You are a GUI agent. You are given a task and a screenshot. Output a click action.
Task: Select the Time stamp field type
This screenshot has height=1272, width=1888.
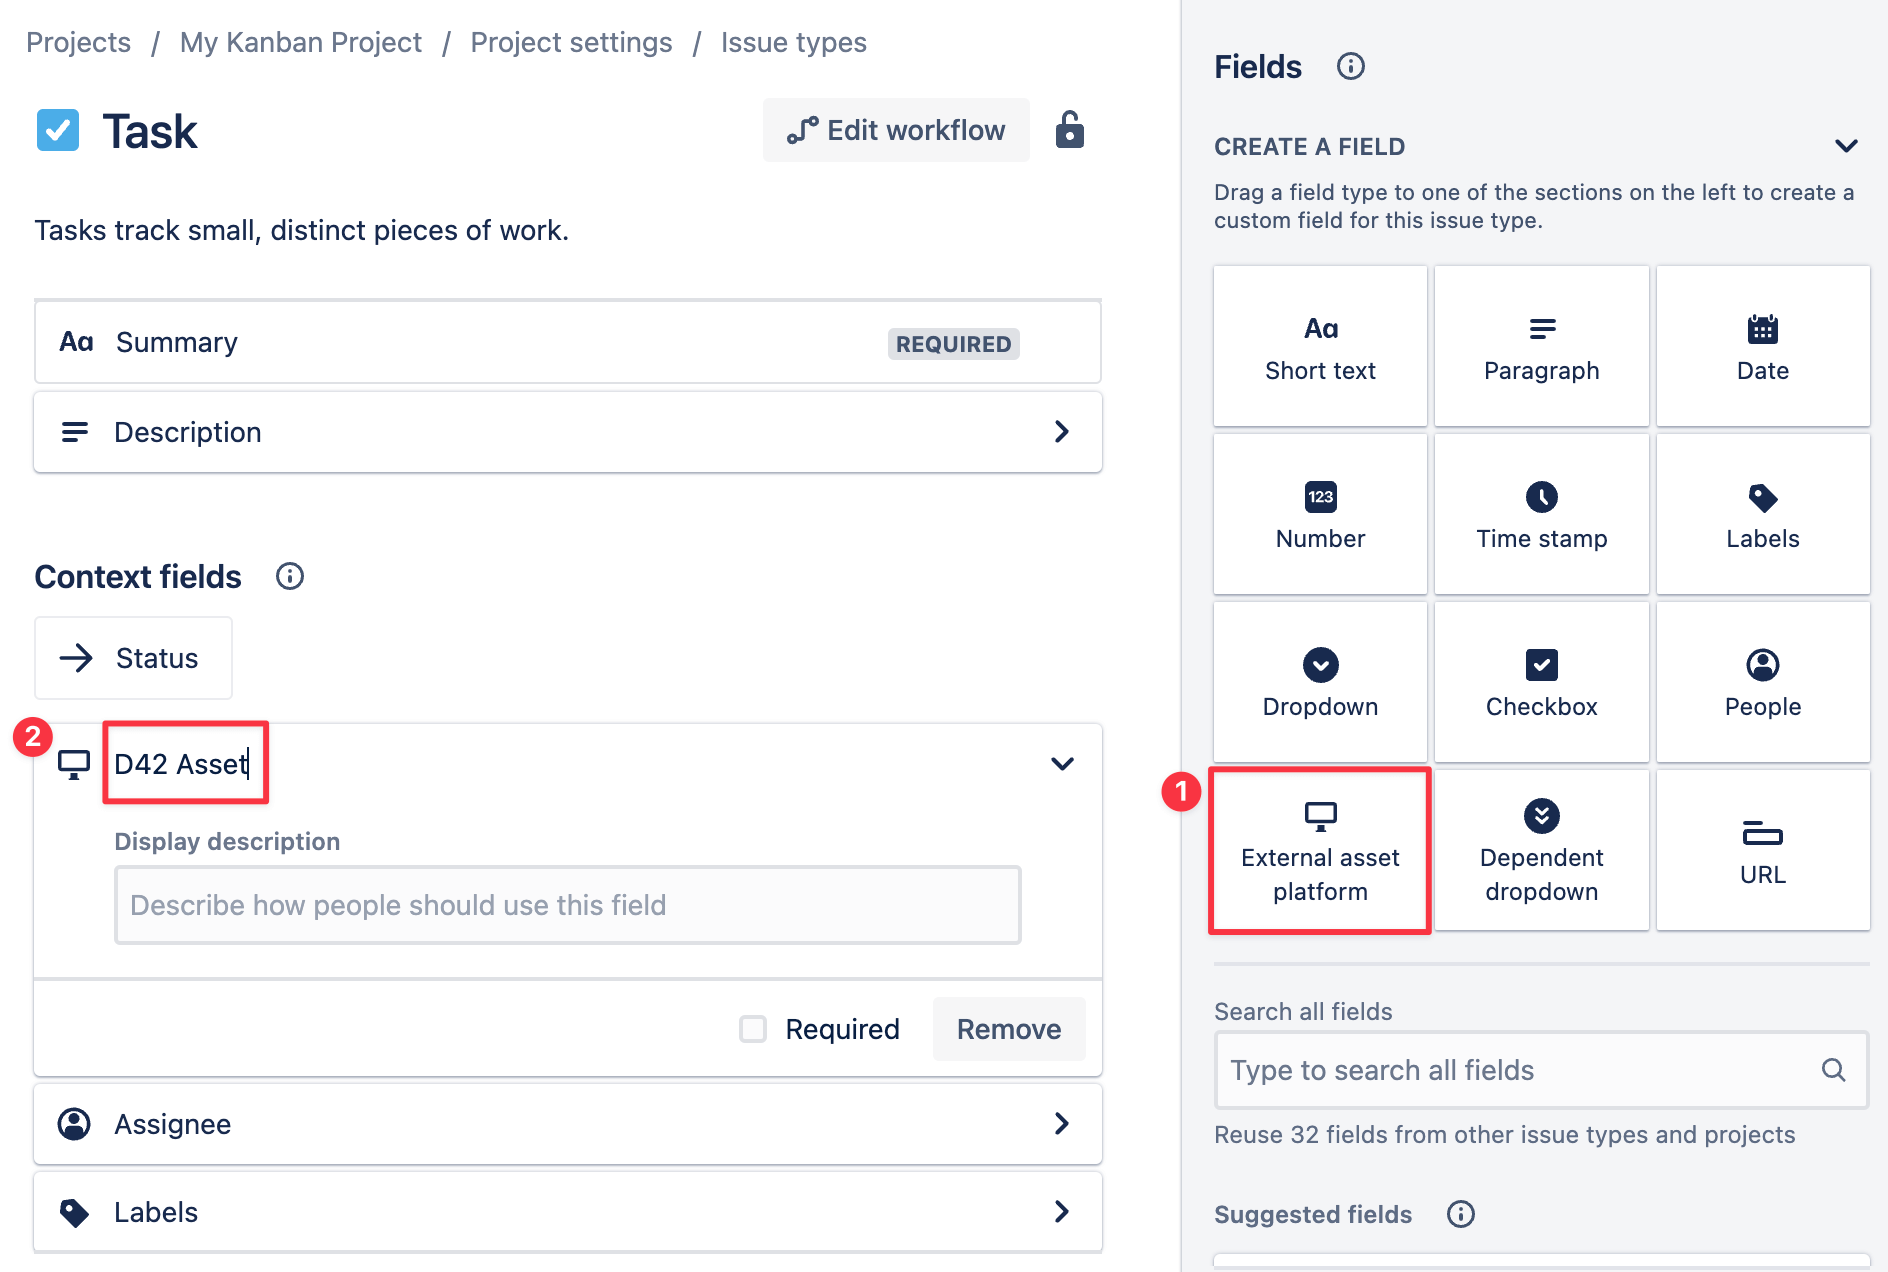1541,513
